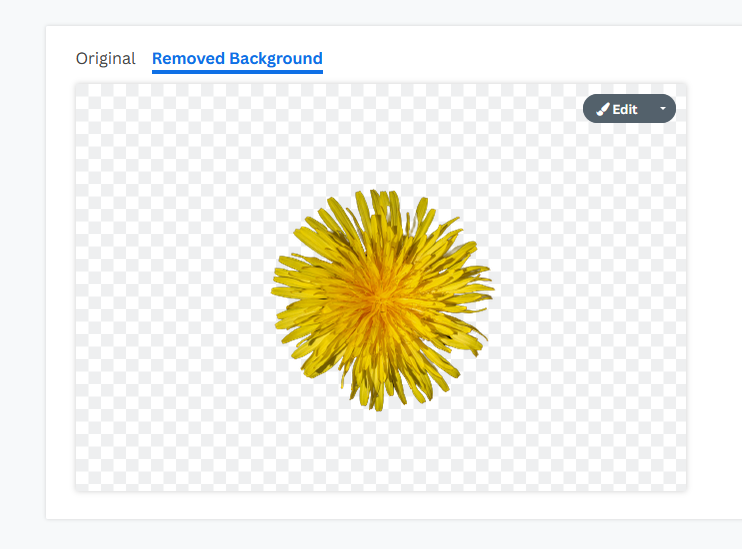742x549 pixels.
Task: Click the checkerboard beneath the dandelion
Action: coord(379,450)
